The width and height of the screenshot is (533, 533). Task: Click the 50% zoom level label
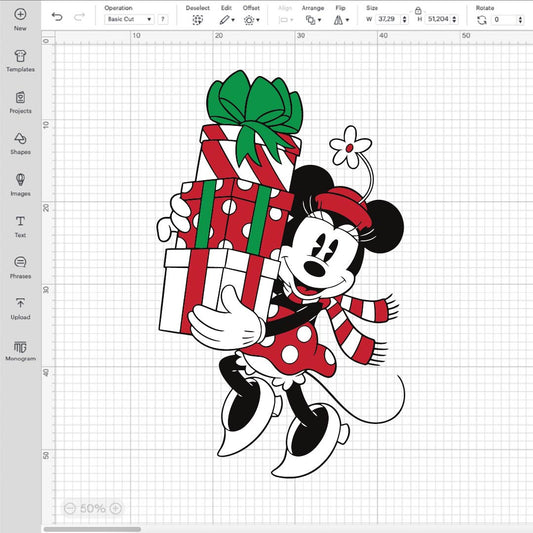(92, 509)
